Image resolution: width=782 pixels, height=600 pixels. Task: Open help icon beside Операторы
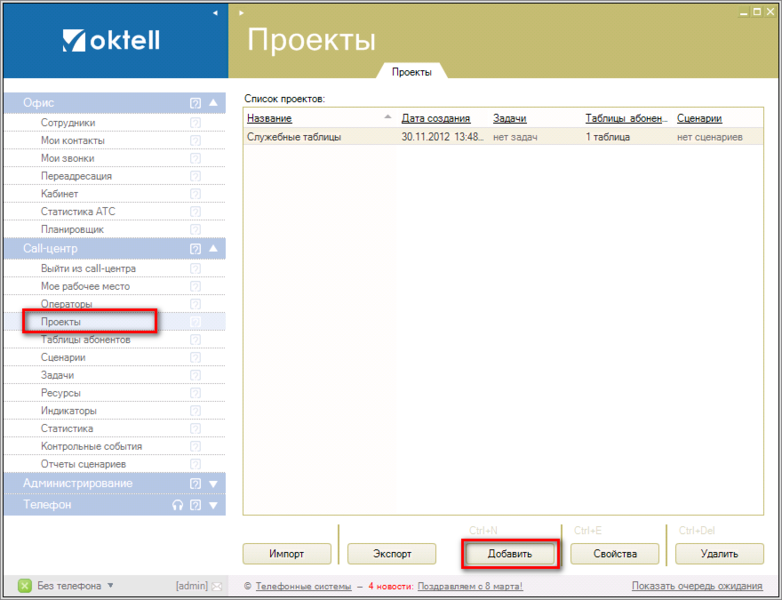[x=196, y=304]
